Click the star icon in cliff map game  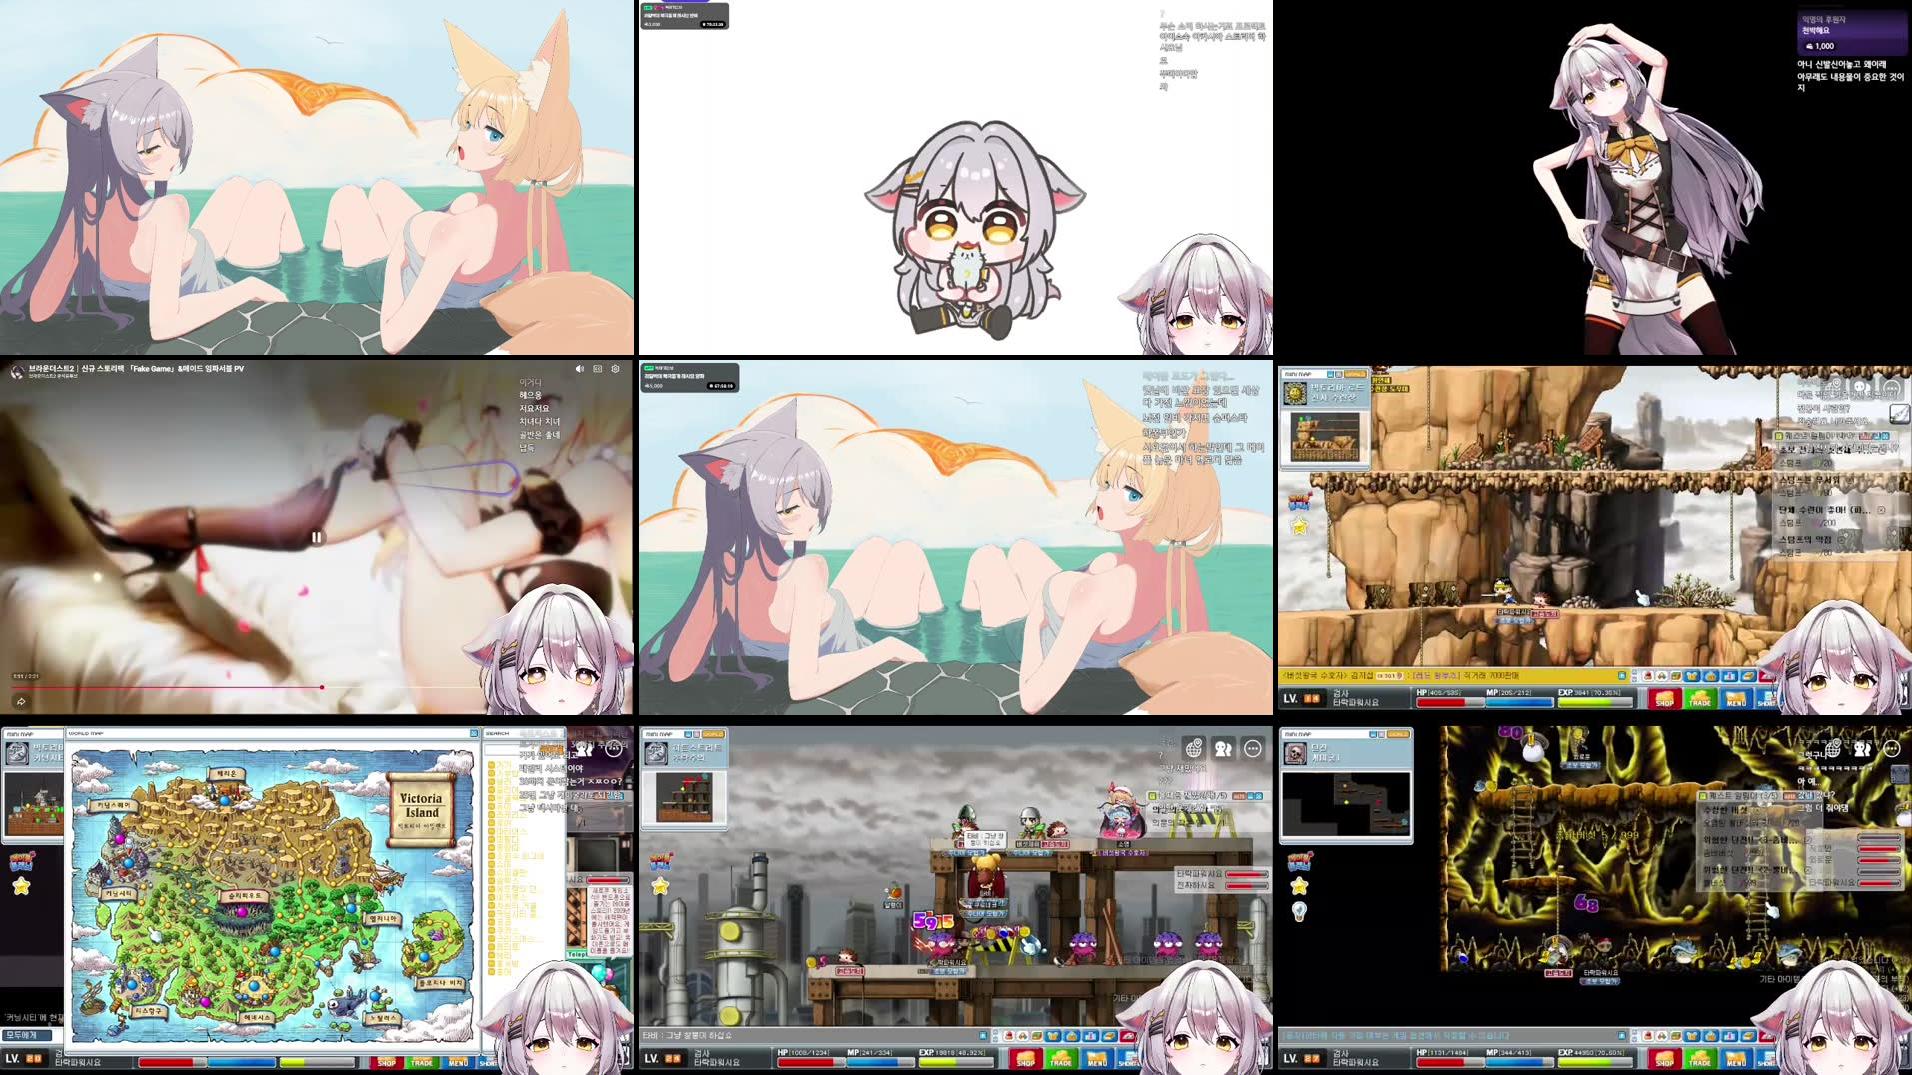(1299, 526)
